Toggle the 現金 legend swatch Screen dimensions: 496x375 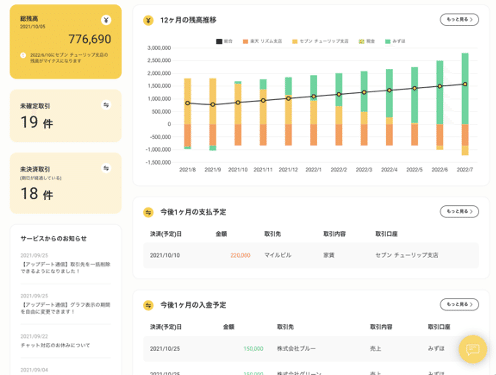pos(361,41)
